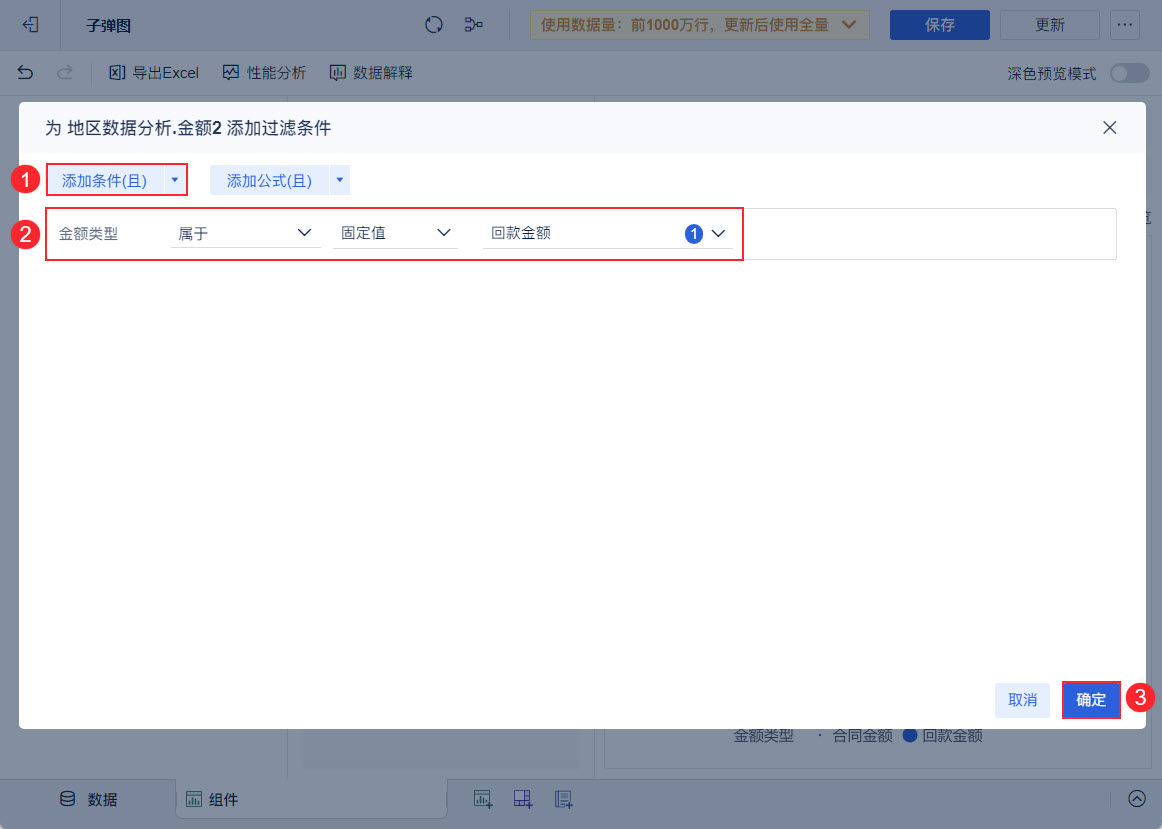Screen dimensions: 1162x829
Task: Click the collapse-up circle icon bottom right
Action: (x=1137, y=799)
